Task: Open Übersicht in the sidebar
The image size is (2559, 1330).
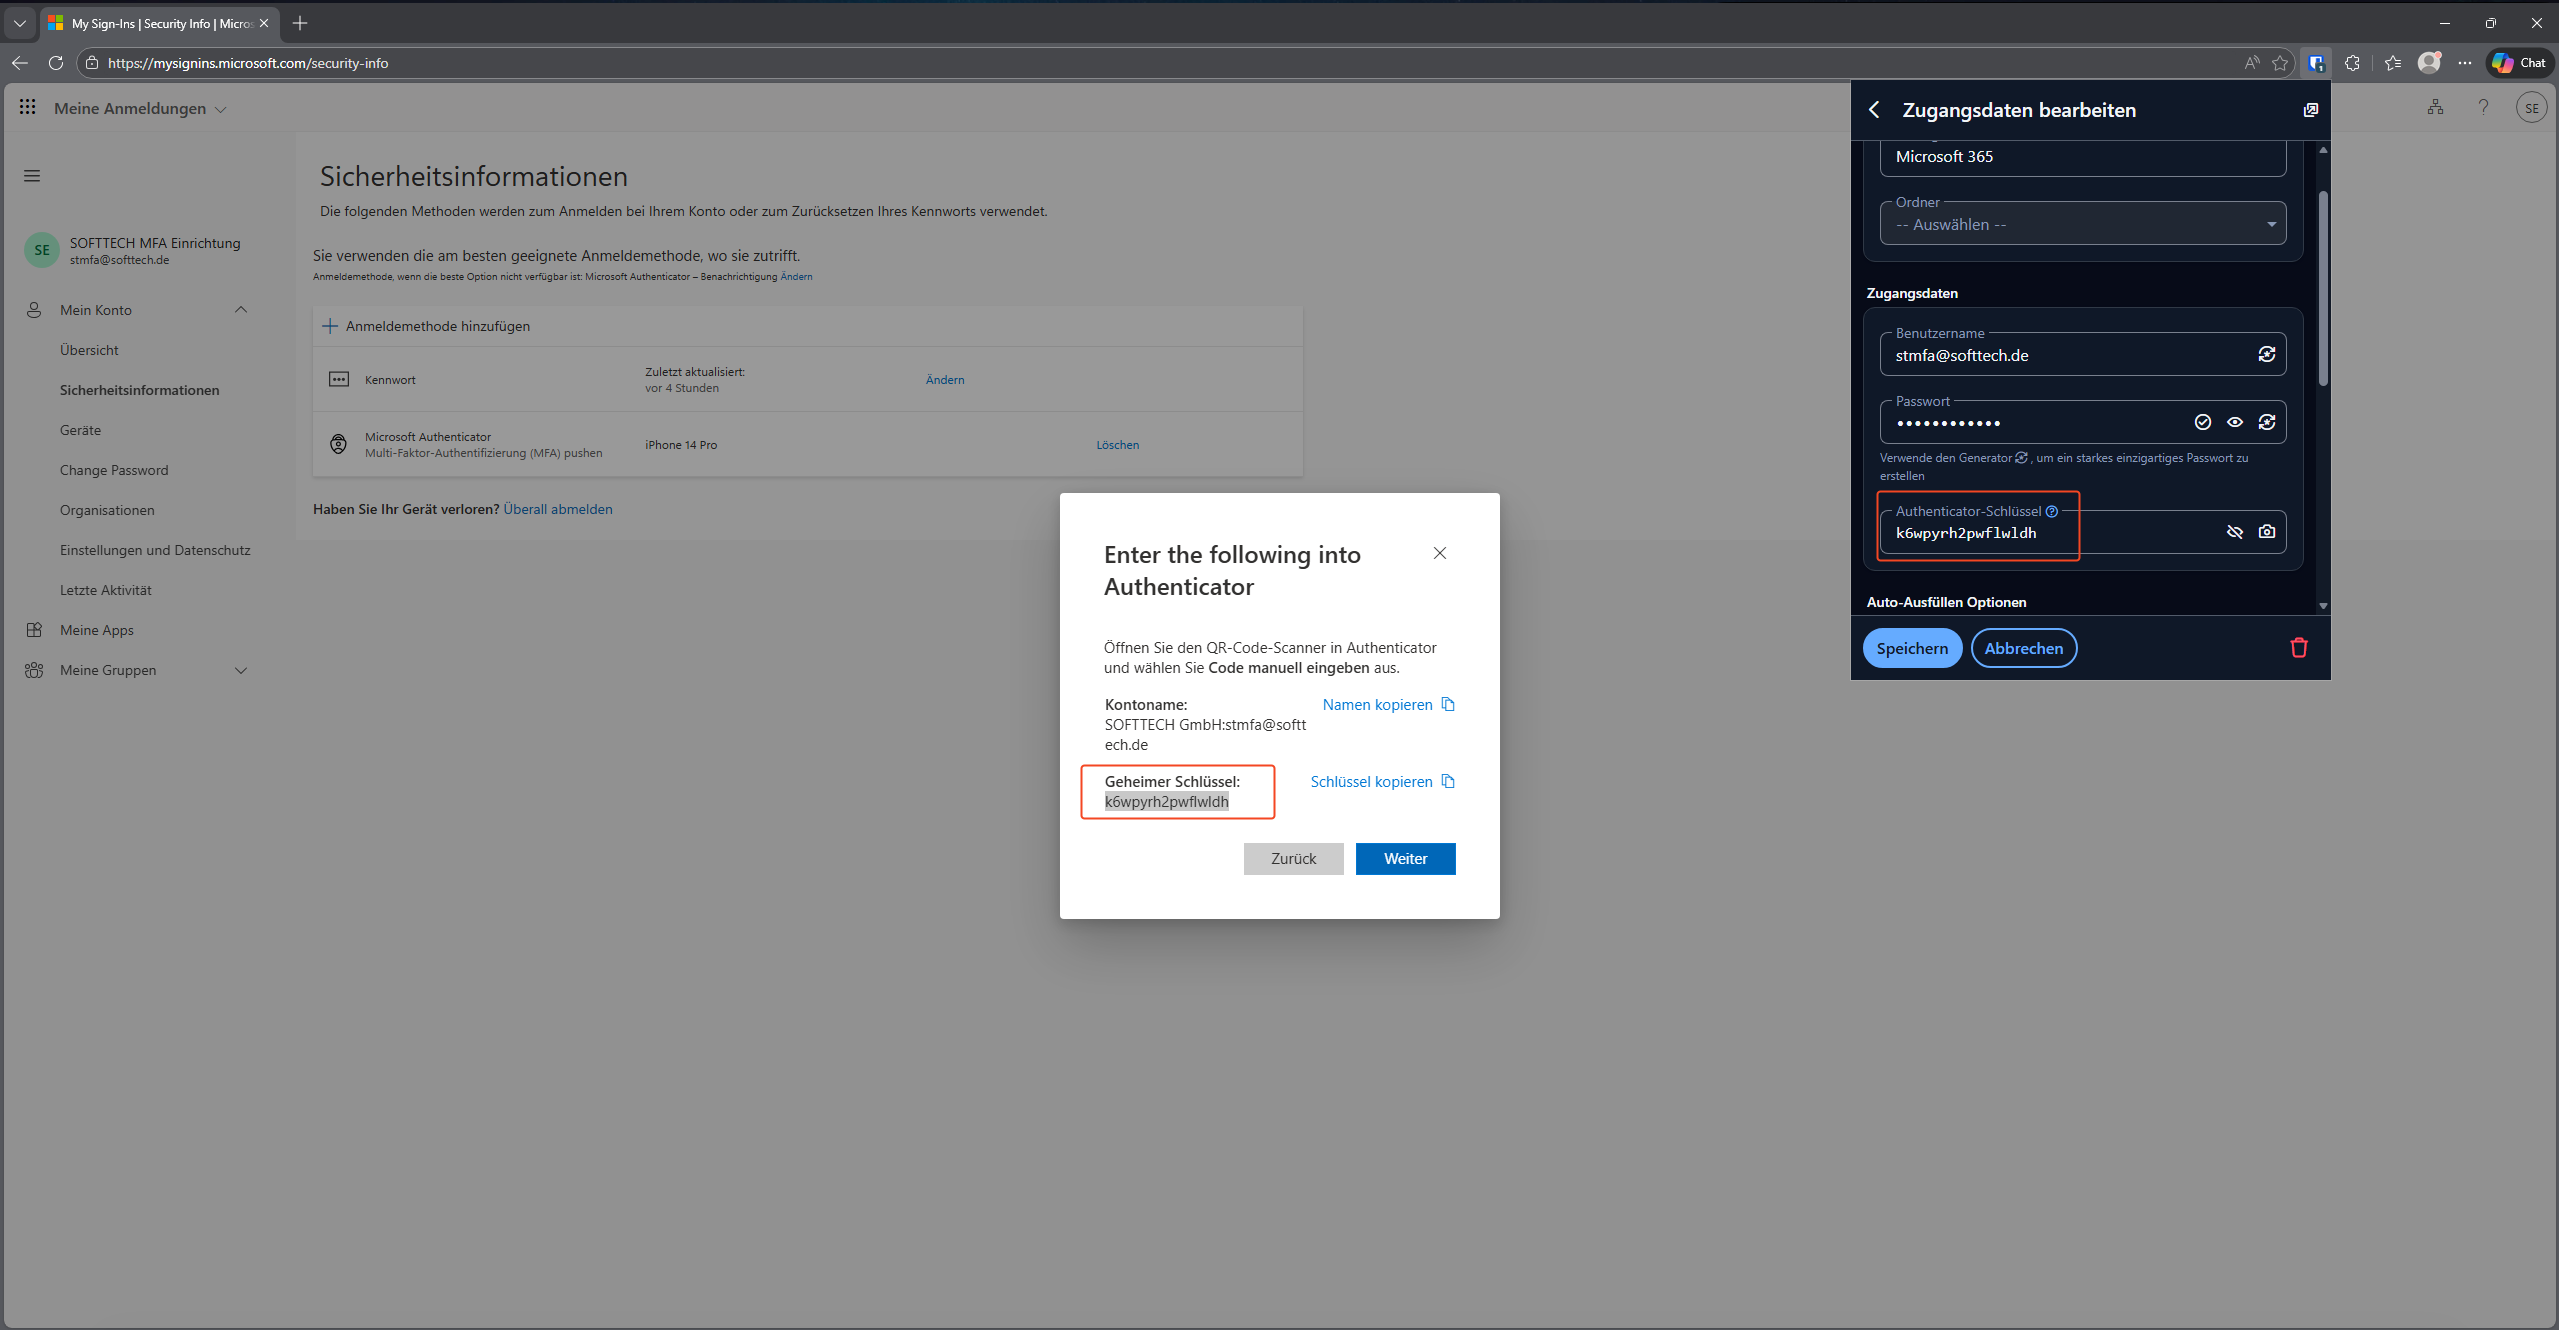Action: [89, 350]
